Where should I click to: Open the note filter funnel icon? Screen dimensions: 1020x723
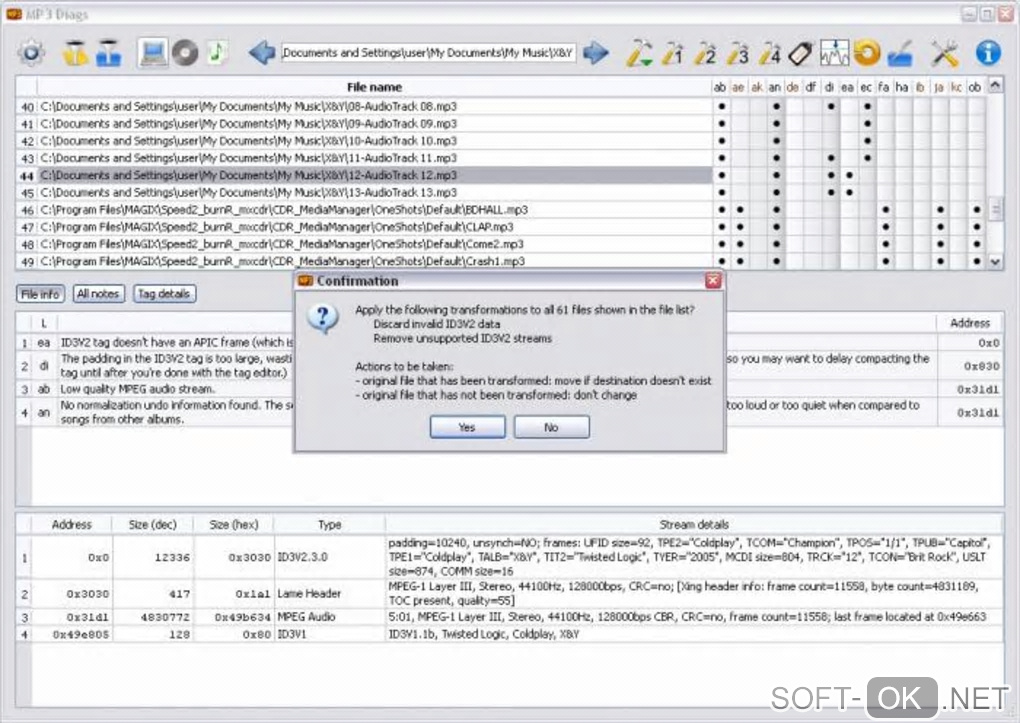[x=74, y=53]
